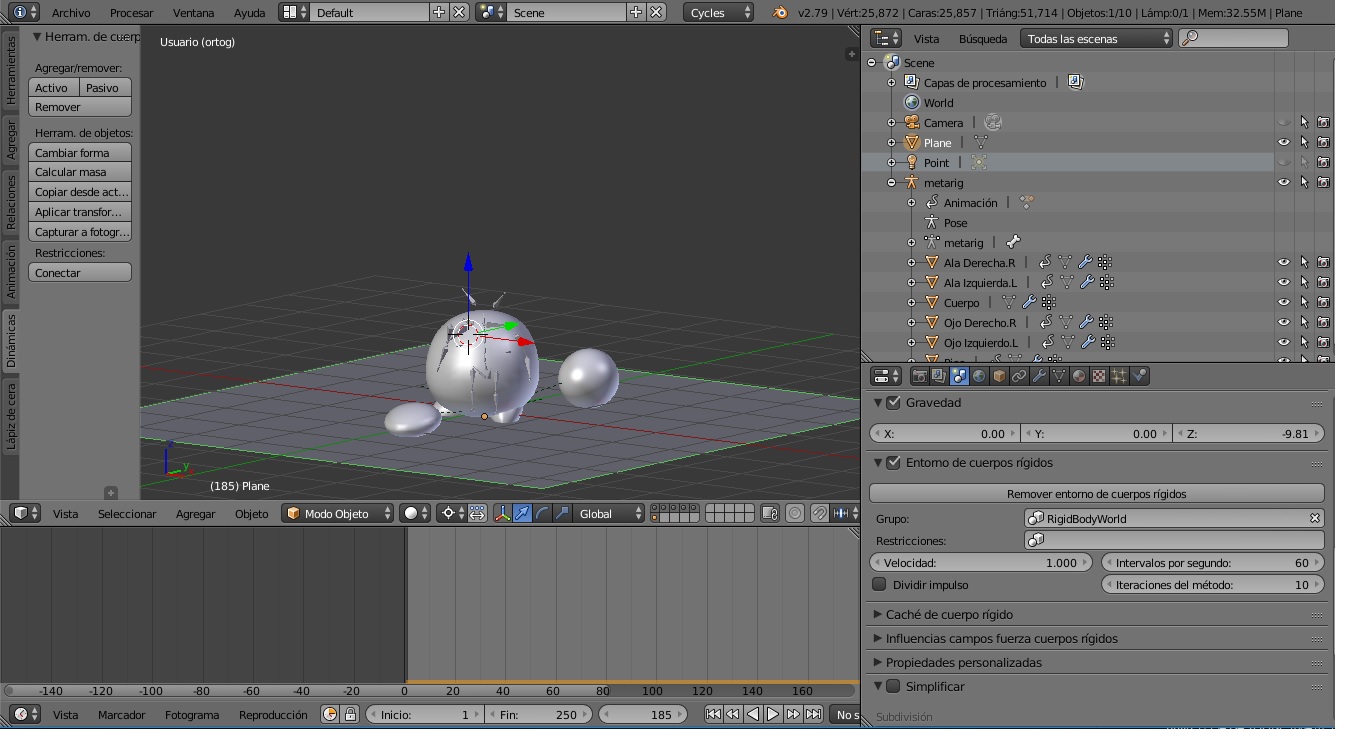The height and width of the screenshot is (746, 1366).
Task: Expand the Caché de cuerpo rígido panel
Action: click(x=949, y=615)
